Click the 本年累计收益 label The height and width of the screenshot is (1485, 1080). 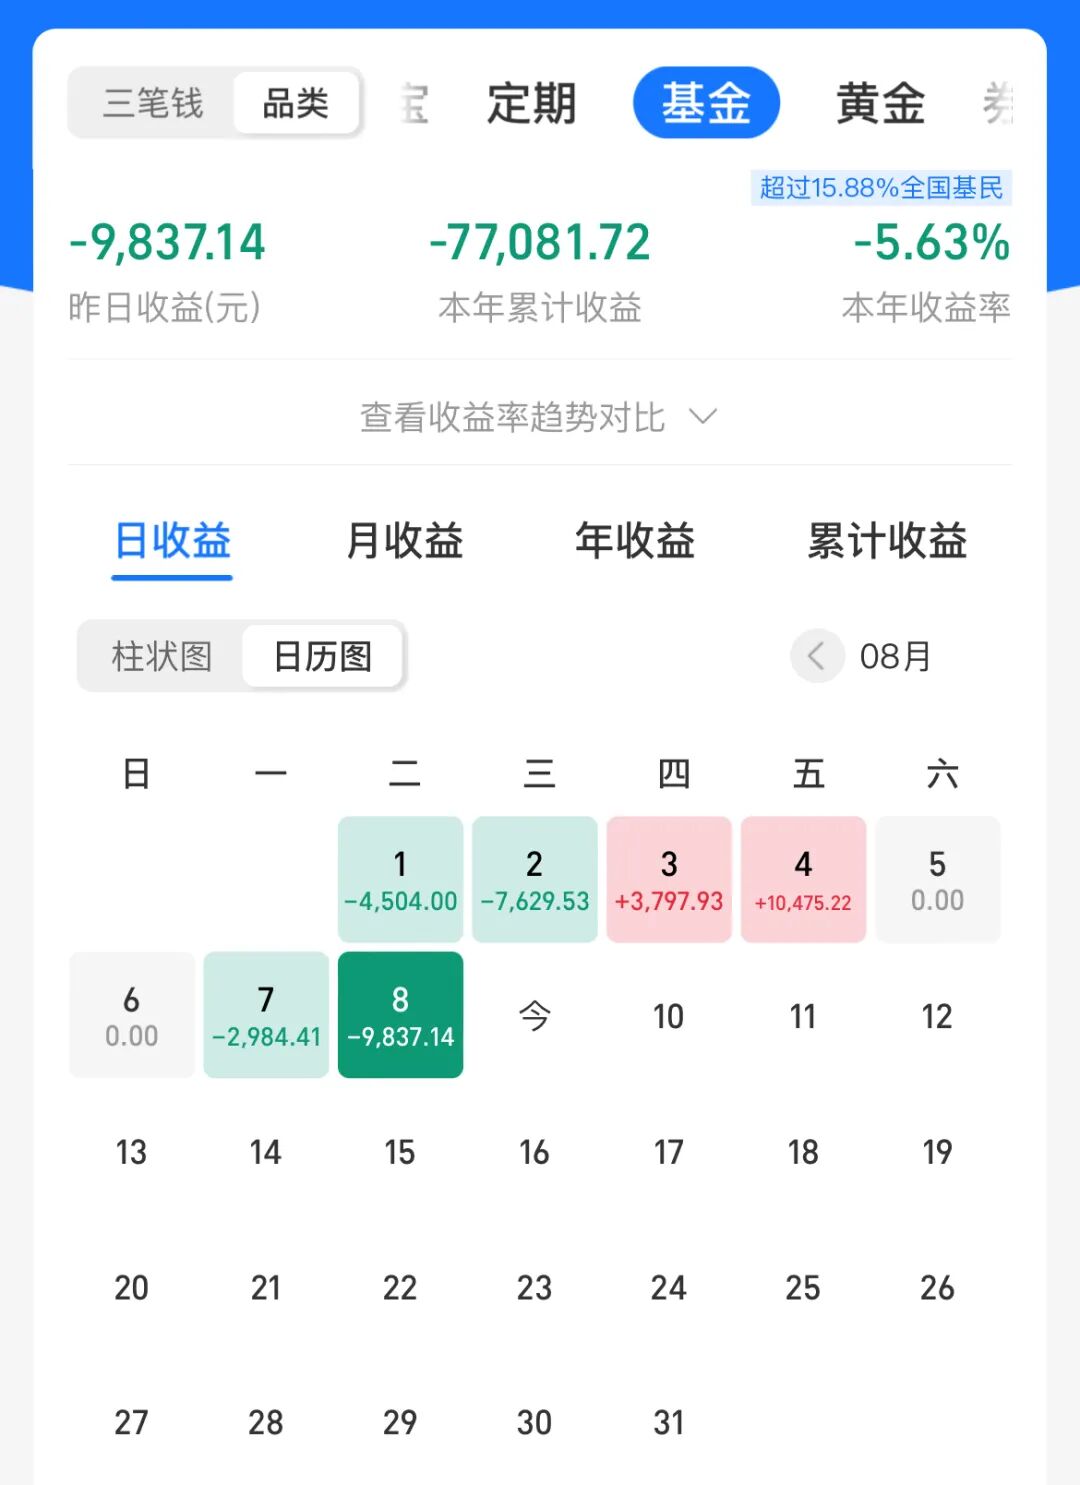tap(540, 307)
